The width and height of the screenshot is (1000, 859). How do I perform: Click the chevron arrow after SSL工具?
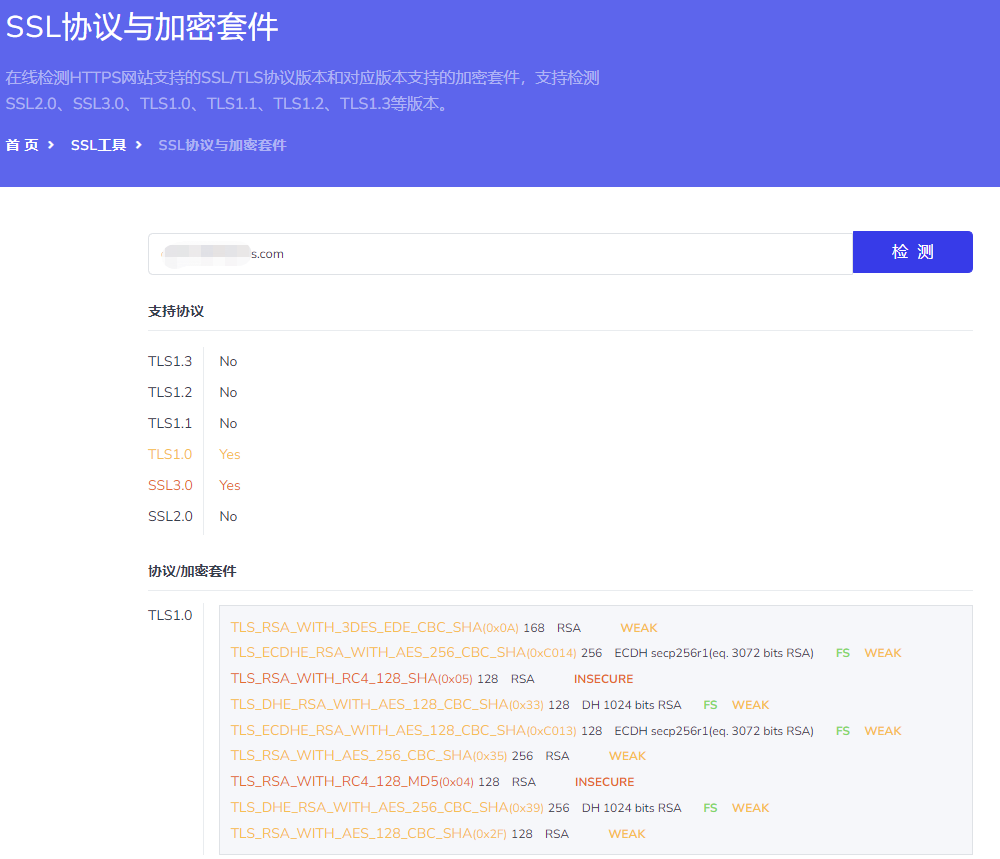[139, 145]
